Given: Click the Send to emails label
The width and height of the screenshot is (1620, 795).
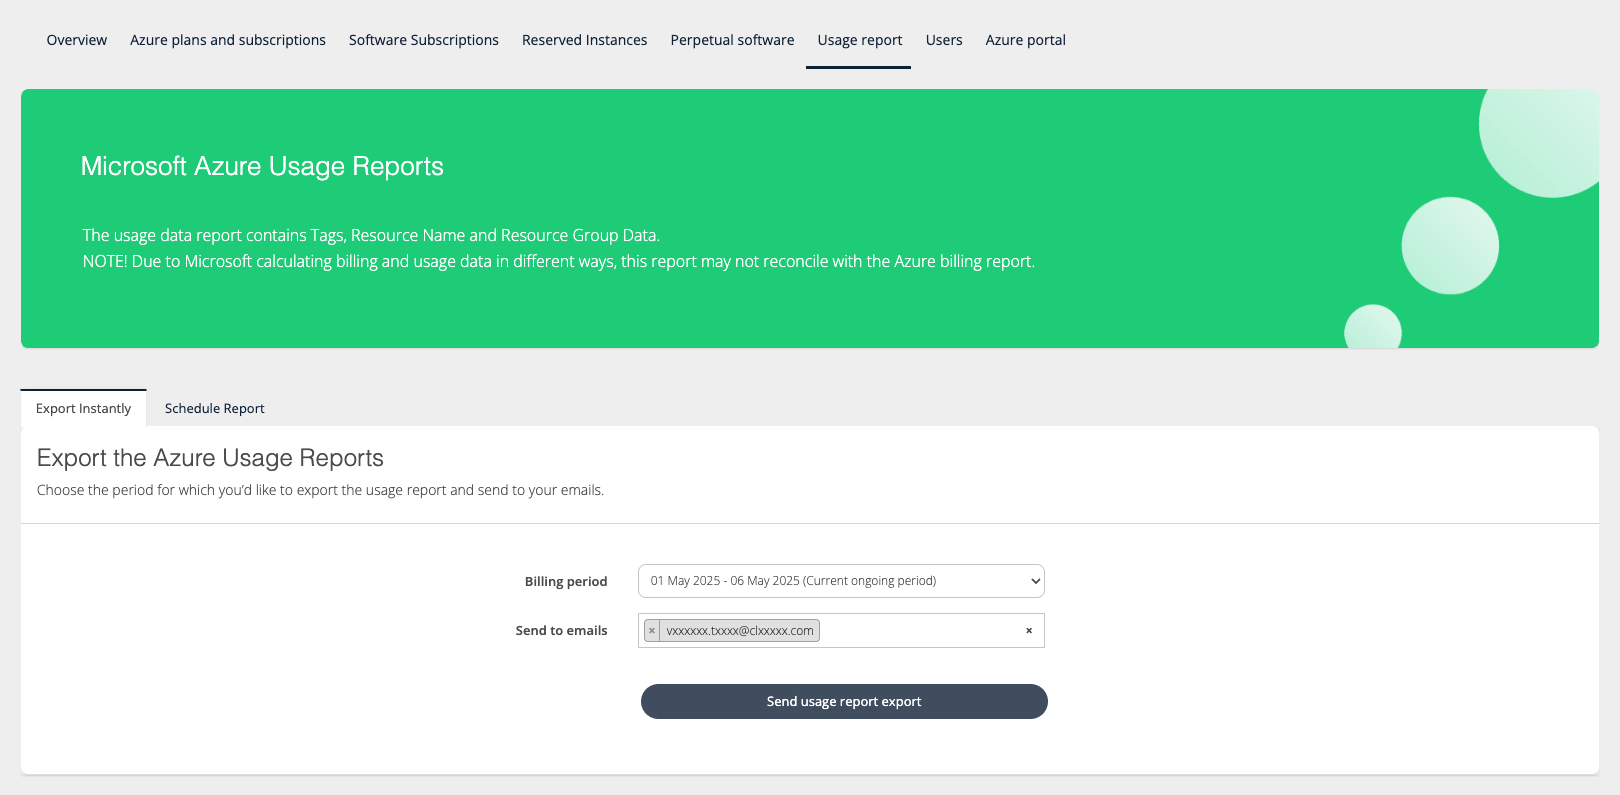Looking at the screenshot, I should pyautogui.click(x=561, y=631).
